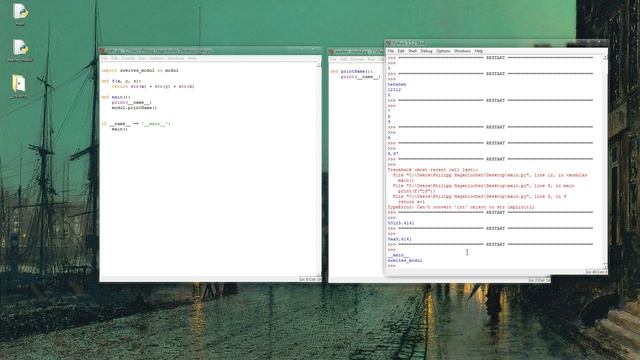Image resolution: width=640 pixels, height=360 pixels.
Task: Click 'def main():' line in main.py editor
Action: (x=116, y=97)
